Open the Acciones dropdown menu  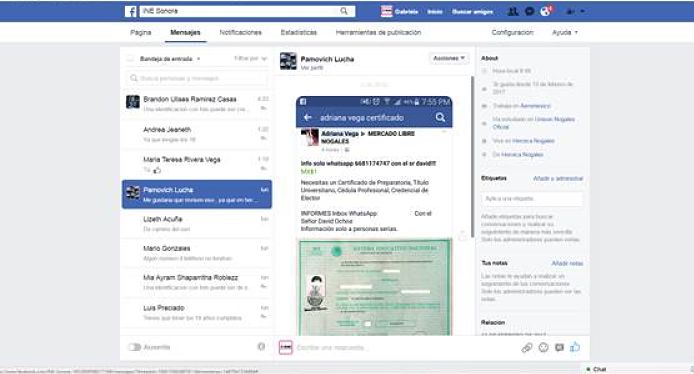pyautogui.click(x=449, y=58)
